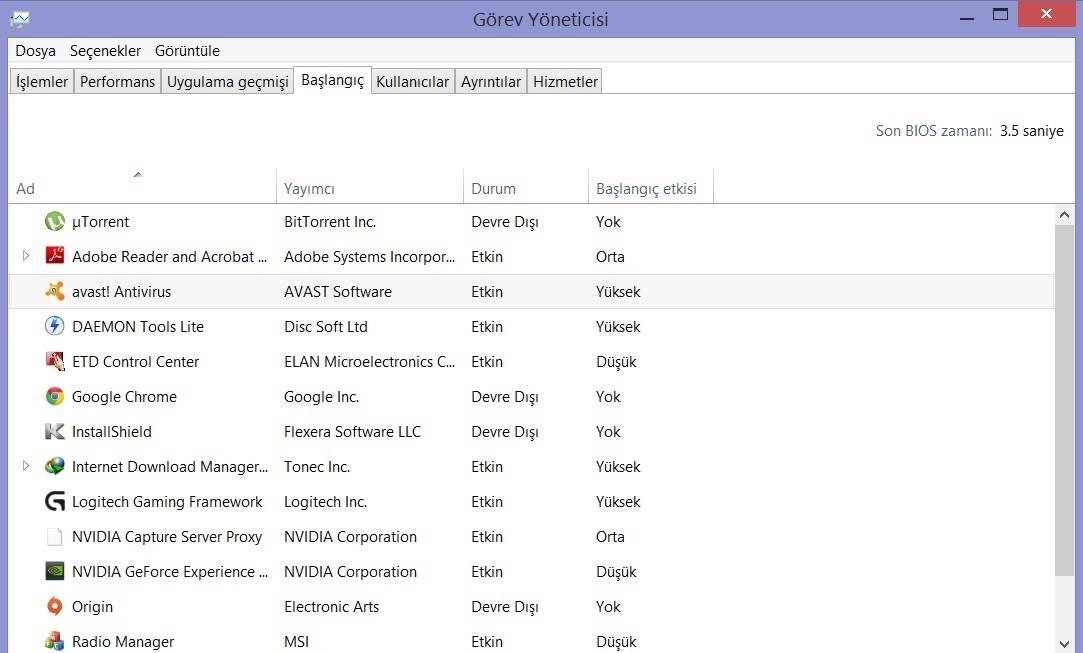Click the NVIDIA GeForce Experience green icon
The image size is (1083, 653).
tap(55, 571)
